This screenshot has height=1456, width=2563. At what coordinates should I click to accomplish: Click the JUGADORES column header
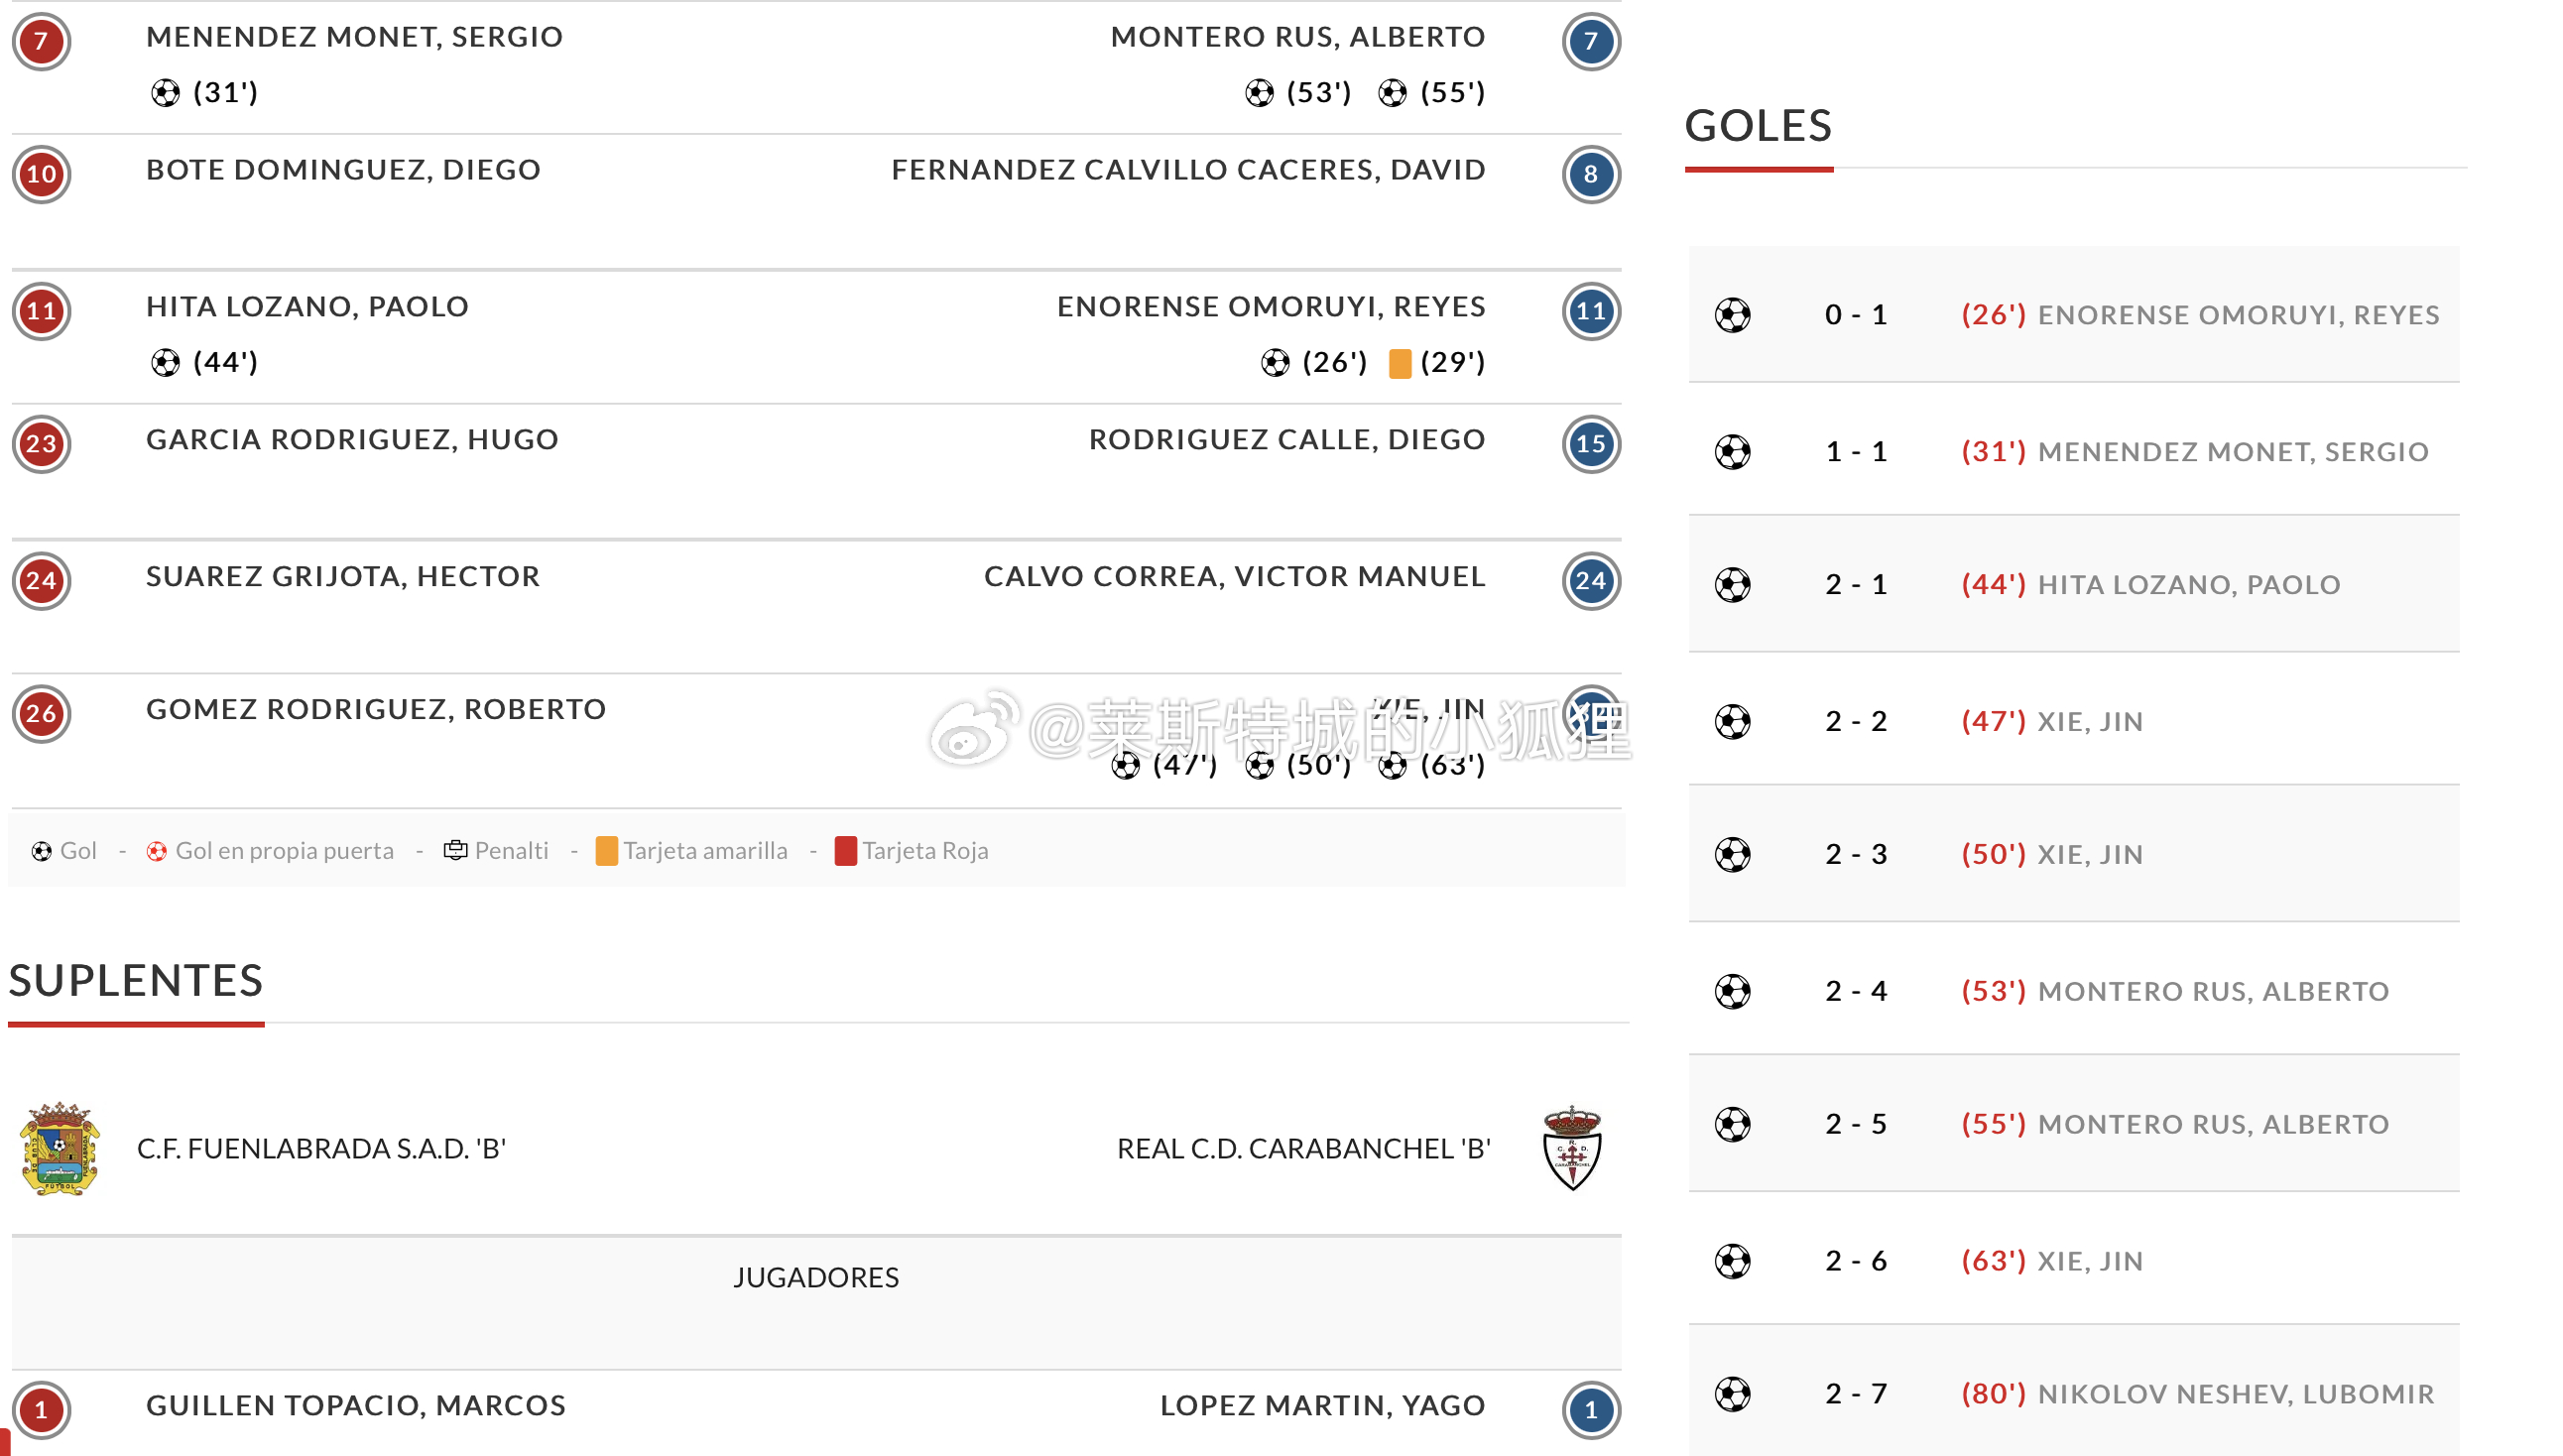pyautogui.click(x=816, y=1277)
